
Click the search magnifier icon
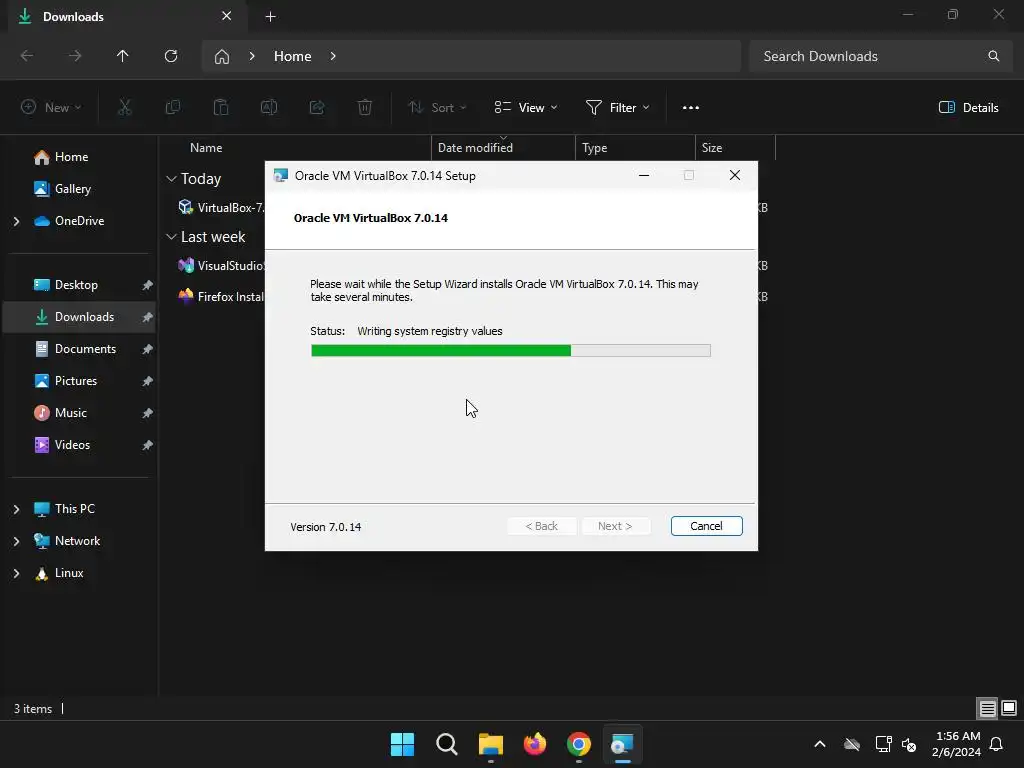point(993,56)
